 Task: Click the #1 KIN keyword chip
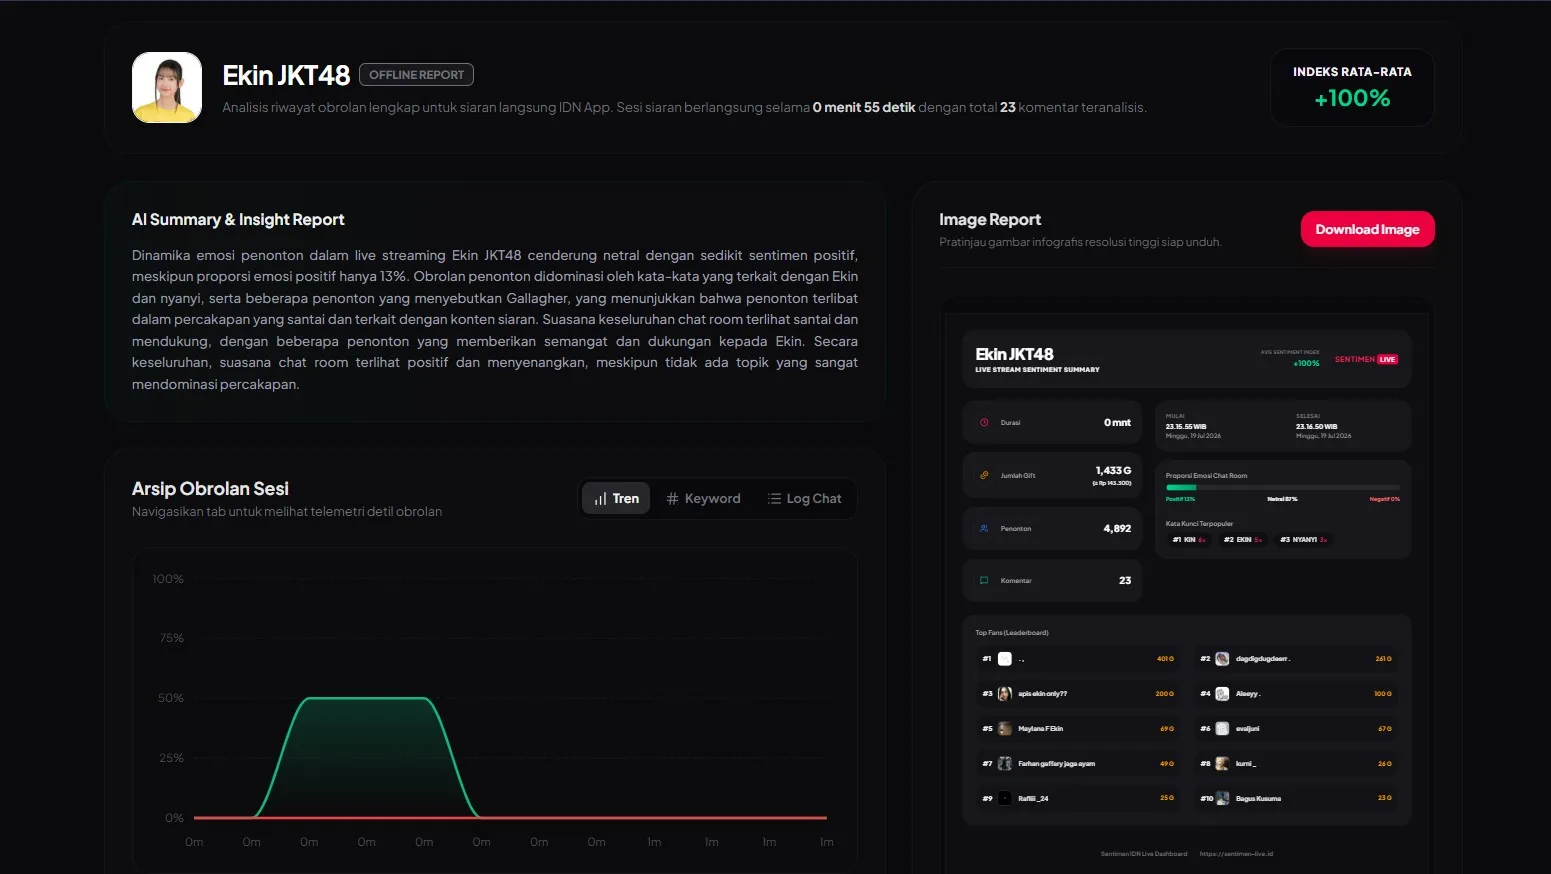pyautogui.click(x=1189, y=540)
